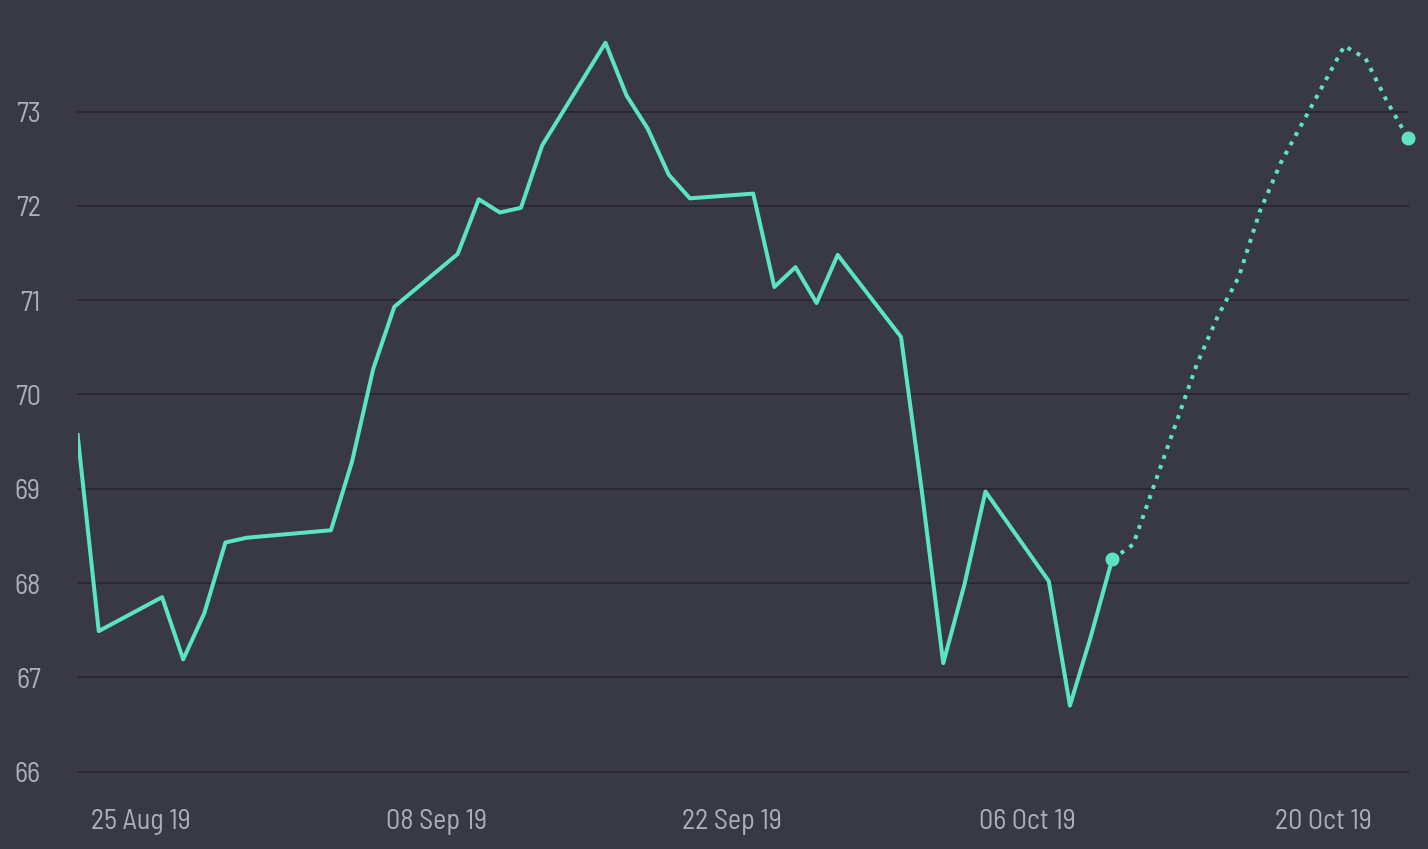
Task: Click the highest peak of the solid line
Action: (x=605, y=43)
